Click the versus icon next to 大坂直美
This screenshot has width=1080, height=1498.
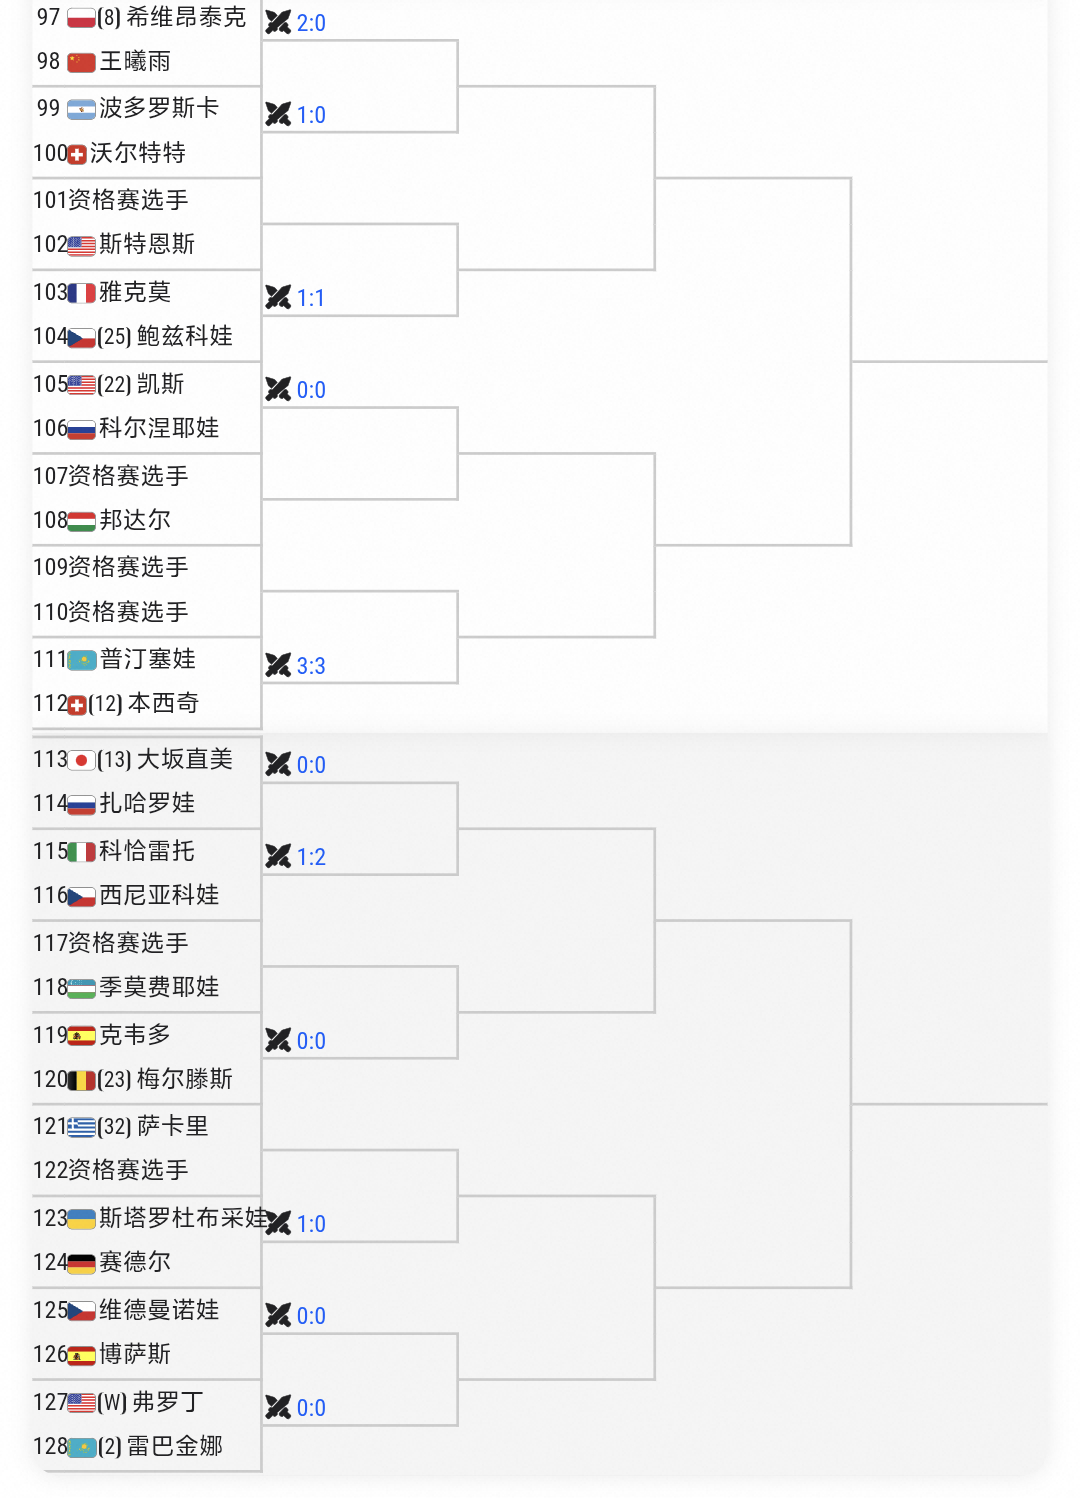tap(278, 764)
